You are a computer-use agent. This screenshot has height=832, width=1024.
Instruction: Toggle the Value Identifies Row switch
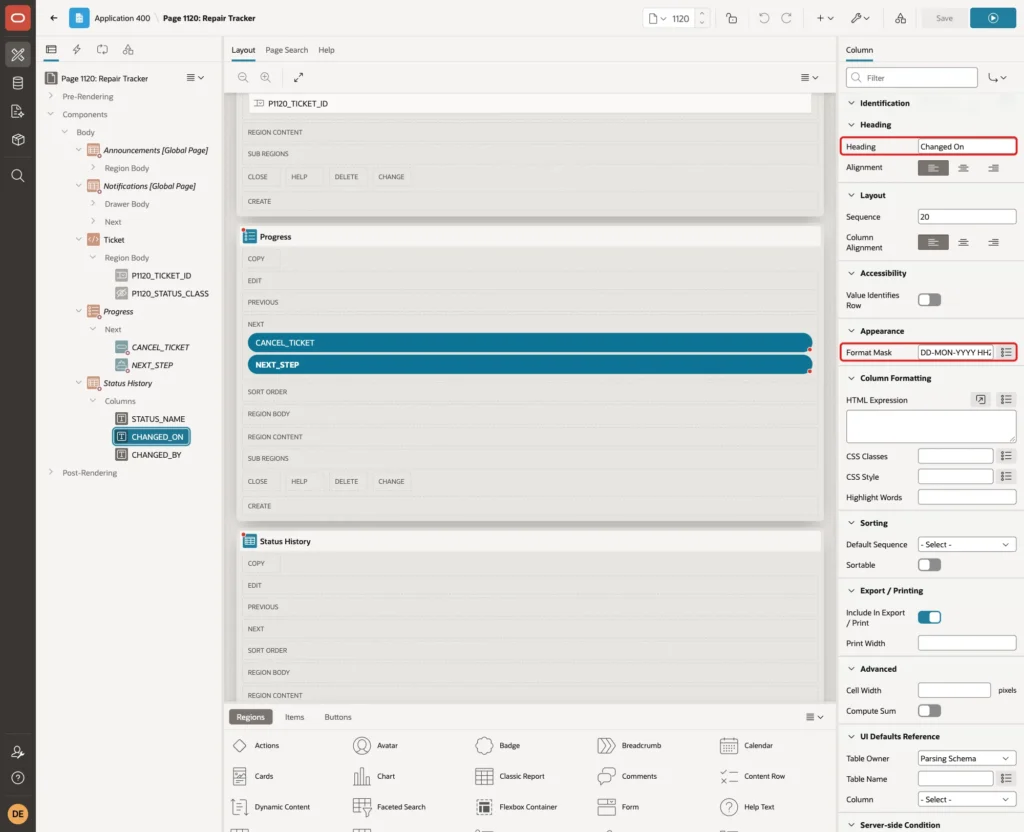coord(929,300)
